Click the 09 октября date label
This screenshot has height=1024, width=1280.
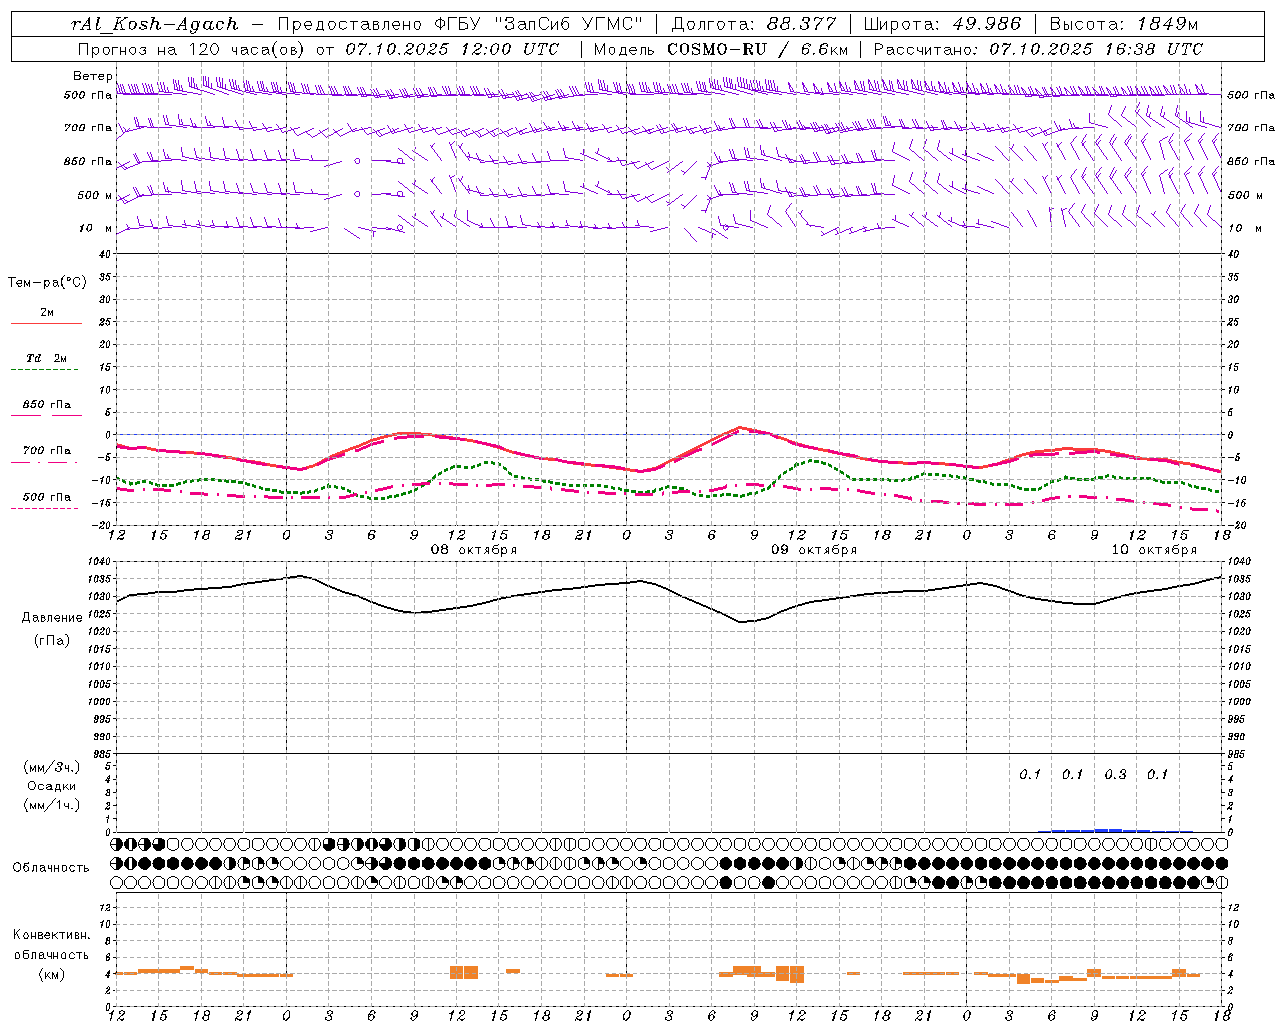point(814,550)
